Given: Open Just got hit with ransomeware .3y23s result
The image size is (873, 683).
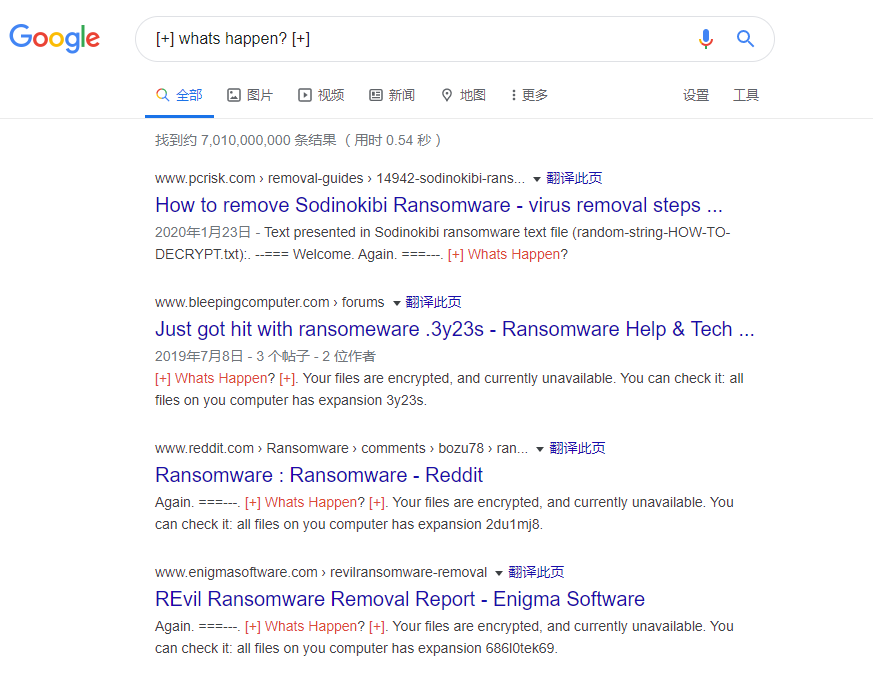Looking at the screenshot, I should (454, 329).
